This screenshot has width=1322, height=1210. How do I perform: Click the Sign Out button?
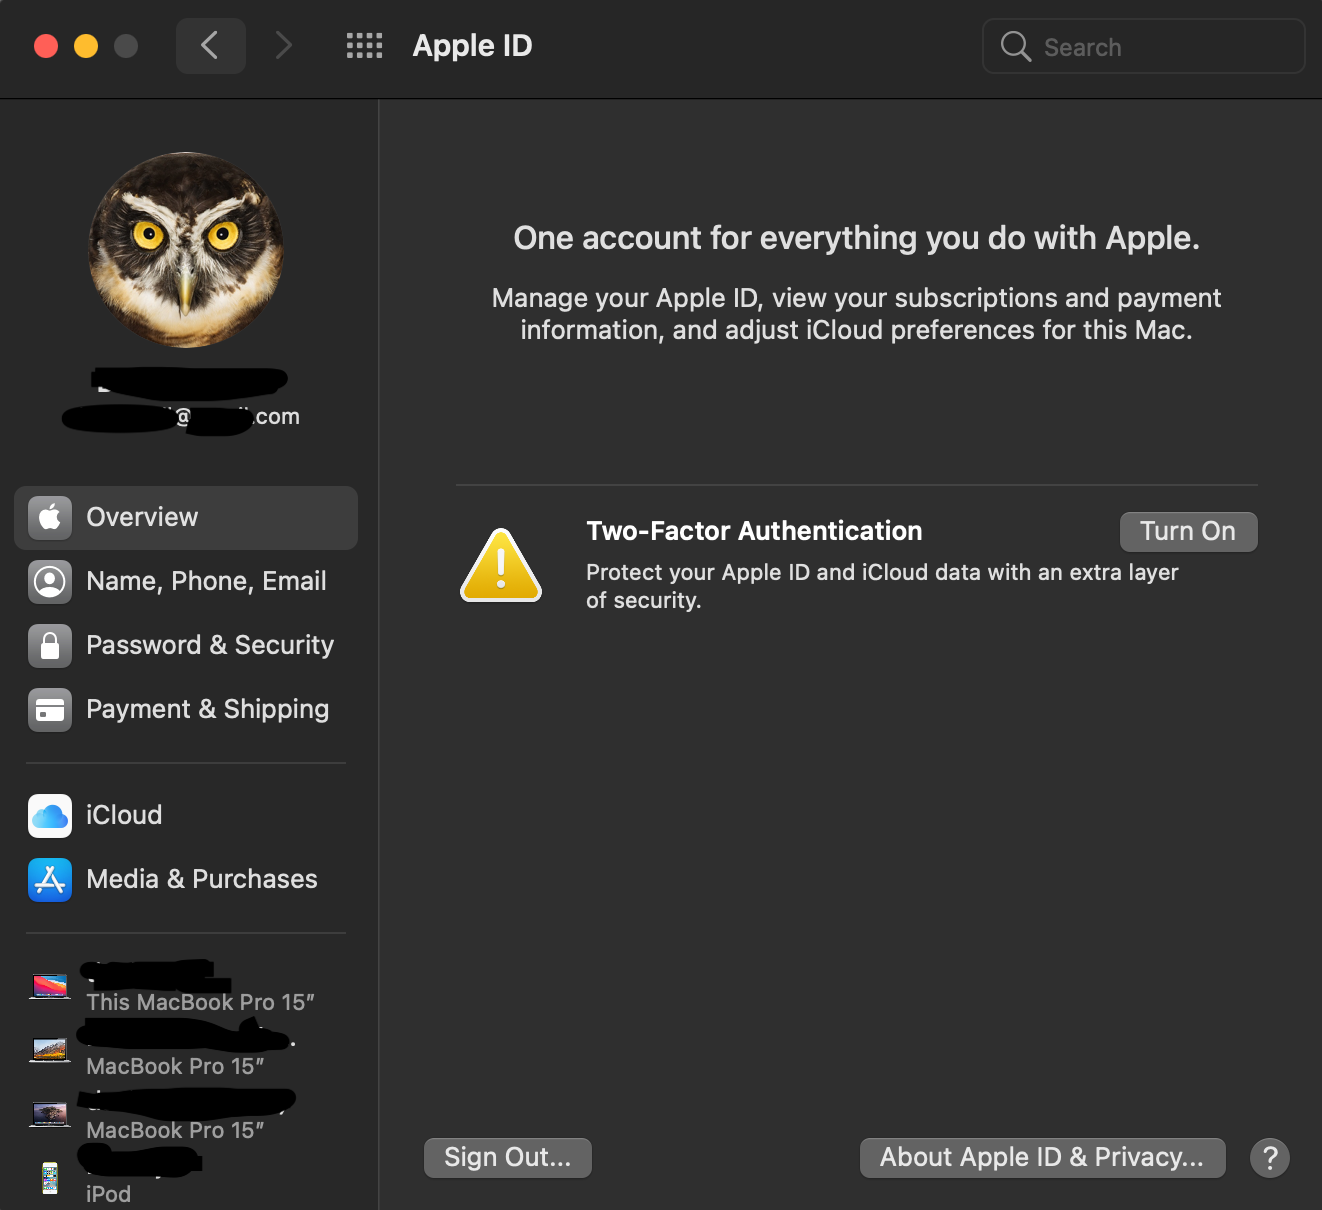point(507,1157)
